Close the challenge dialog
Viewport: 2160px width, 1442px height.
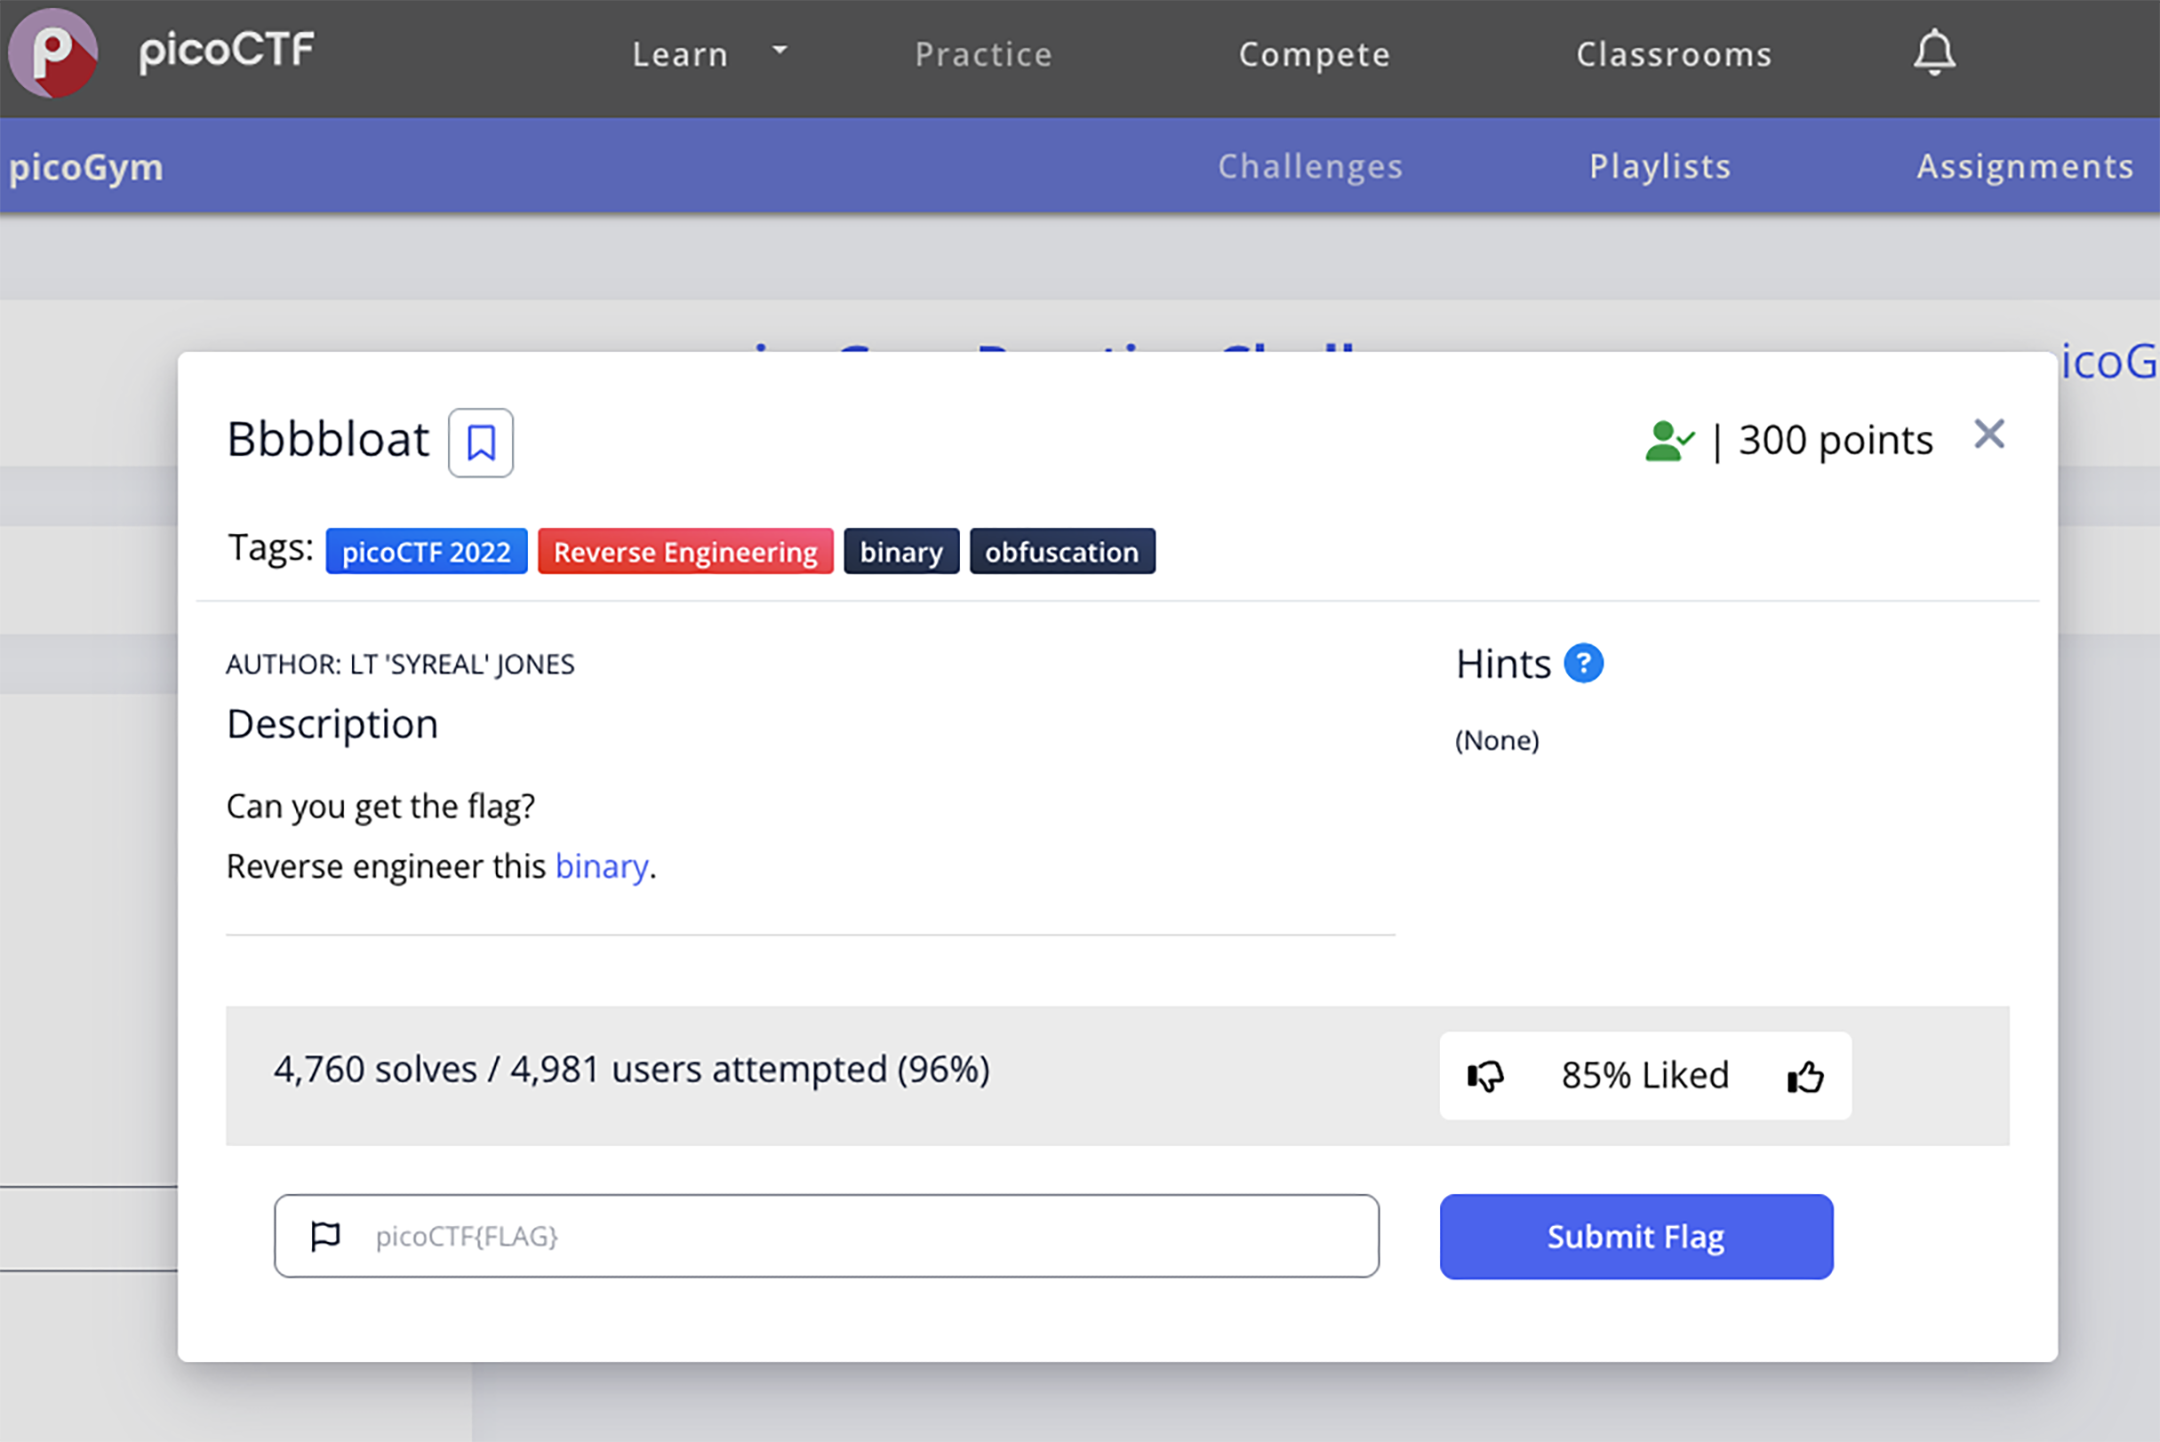1989,435
